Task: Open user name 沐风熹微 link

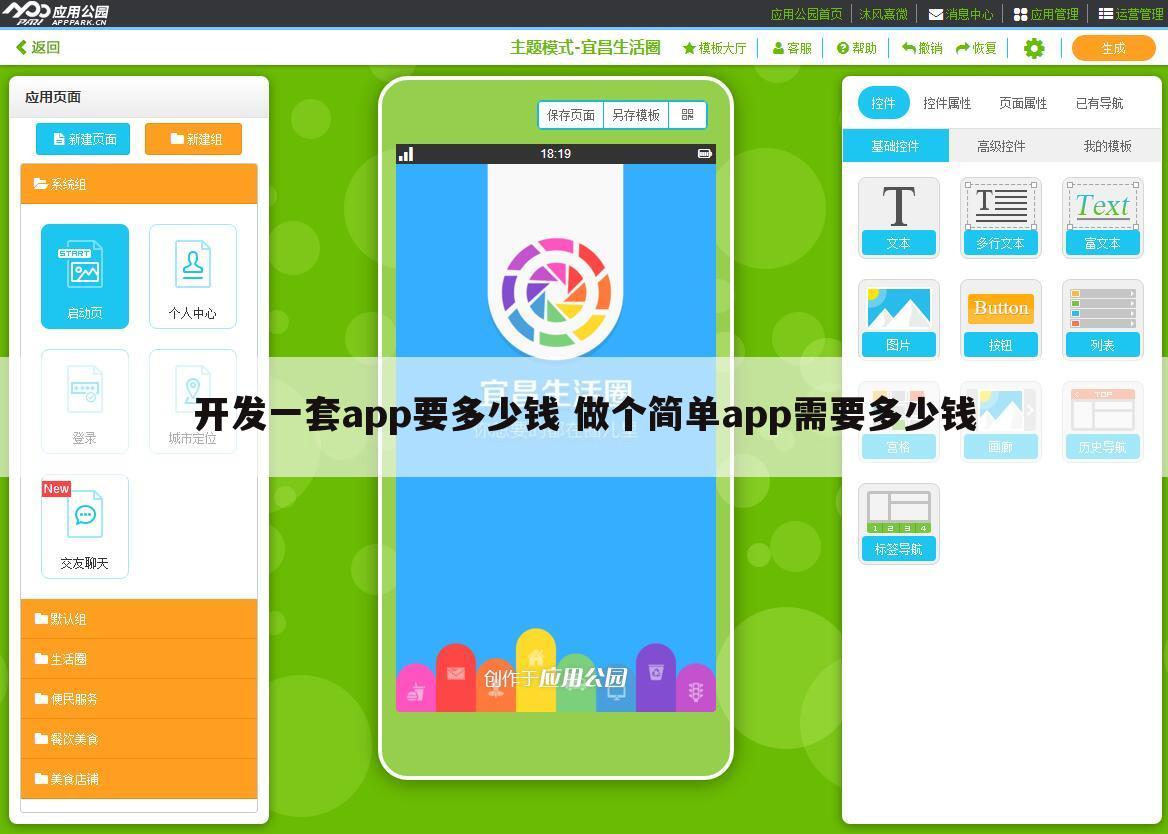Action: (x=883, y=14)
